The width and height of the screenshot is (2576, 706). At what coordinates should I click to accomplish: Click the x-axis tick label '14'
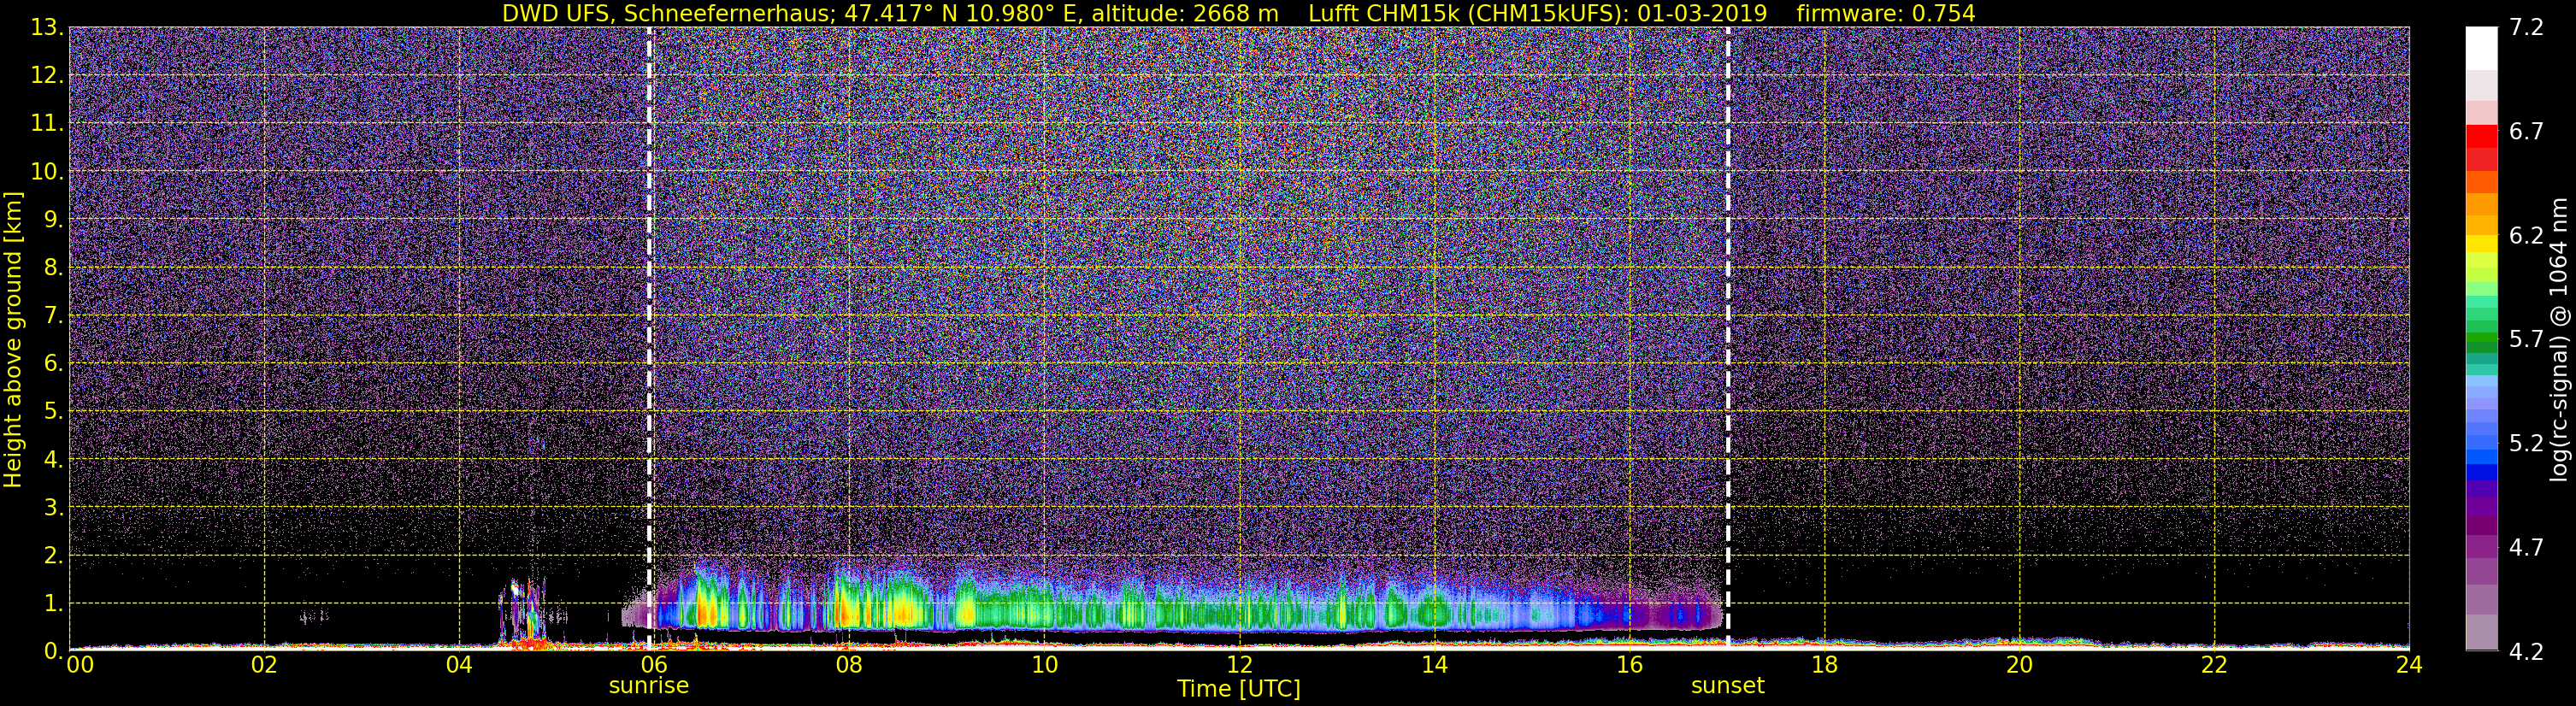(1434, 664)
